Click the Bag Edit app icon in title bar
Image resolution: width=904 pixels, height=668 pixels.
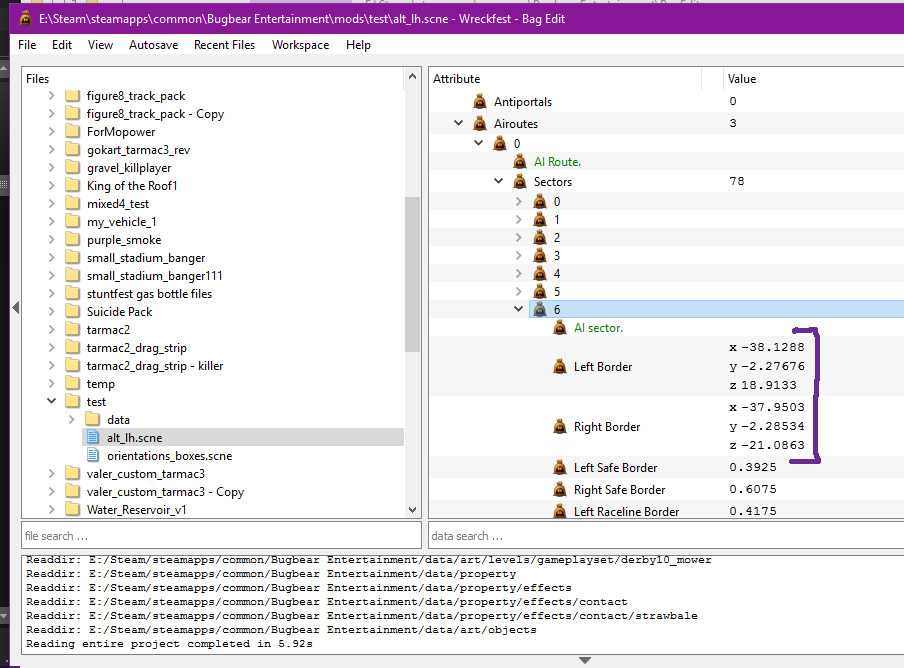tap(25, 18)
